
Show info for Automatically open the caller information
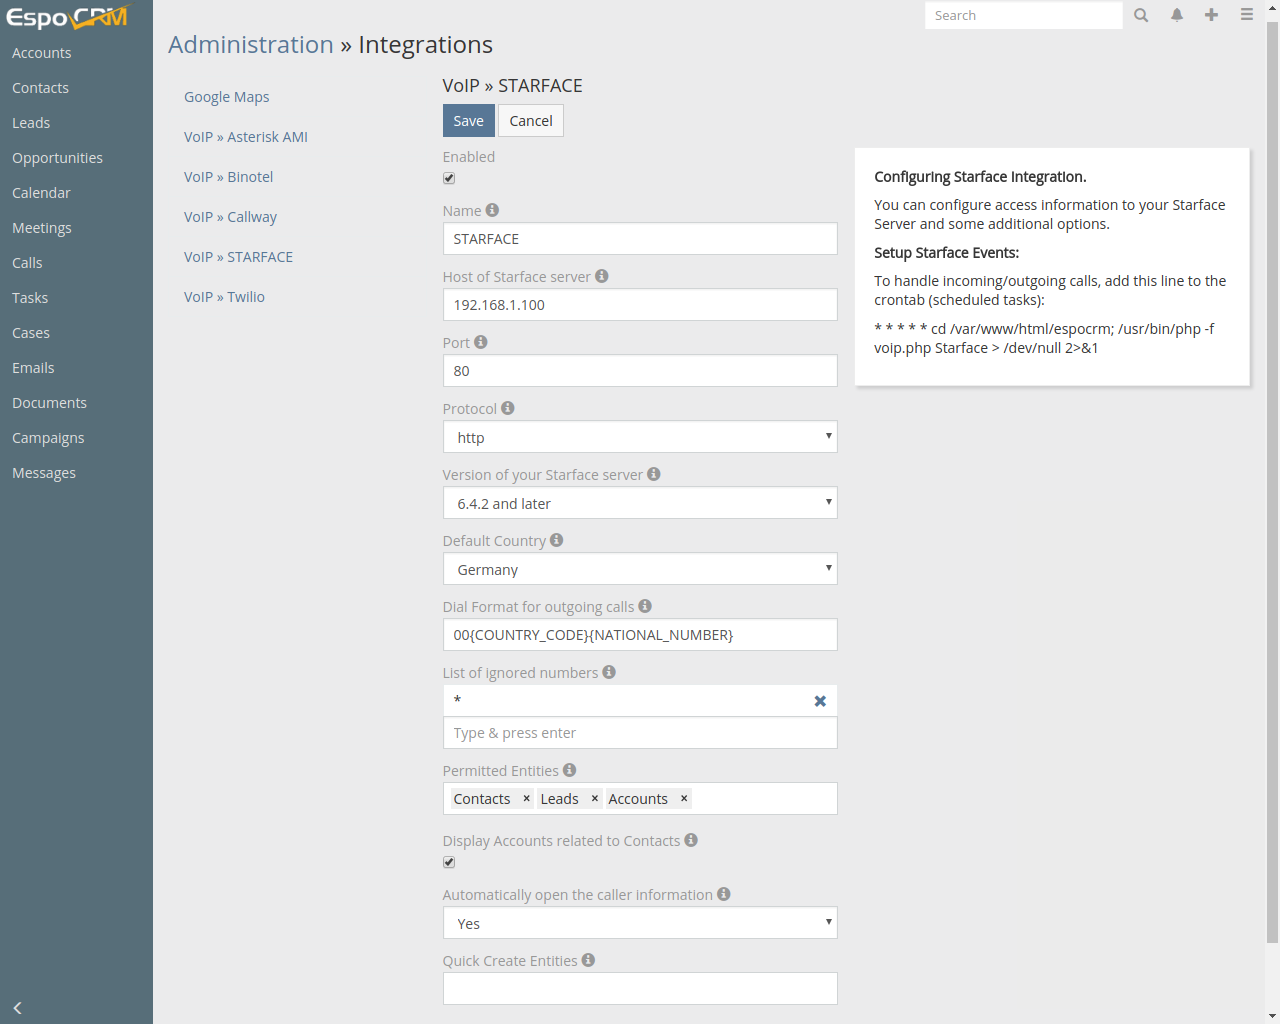[x=724, y=894]
